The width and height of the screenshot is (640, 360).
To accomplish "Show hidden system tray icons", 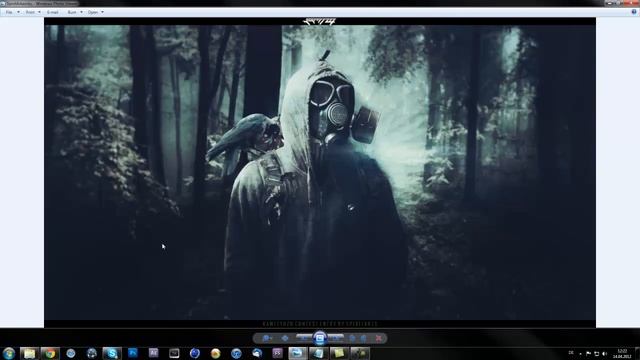I will coord(580,353).
